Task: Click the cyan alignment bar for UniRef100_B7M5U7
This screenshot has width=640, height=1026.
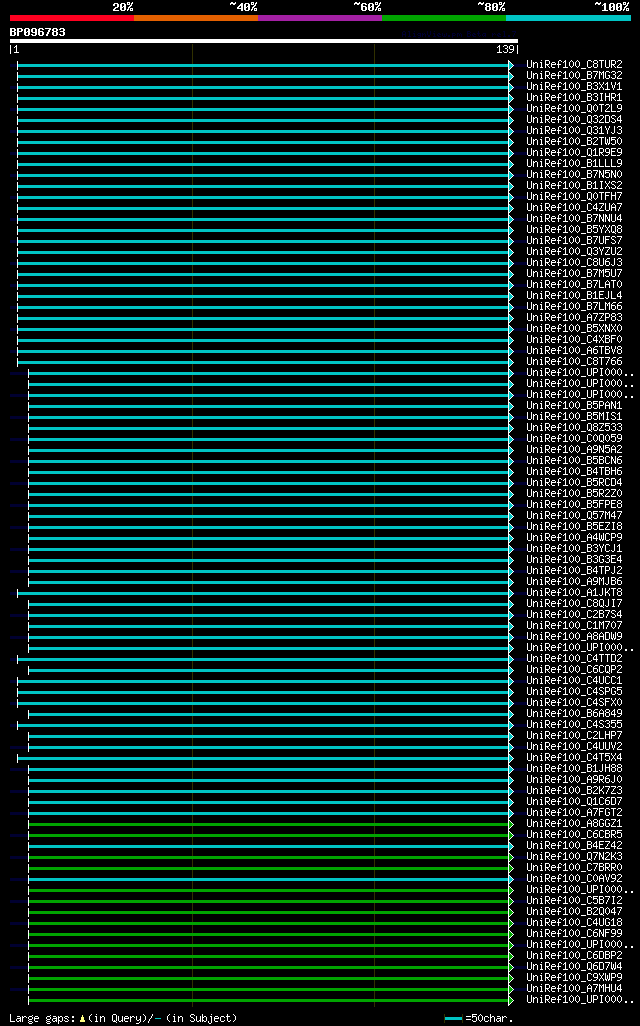Action: [x=264, y=274]
